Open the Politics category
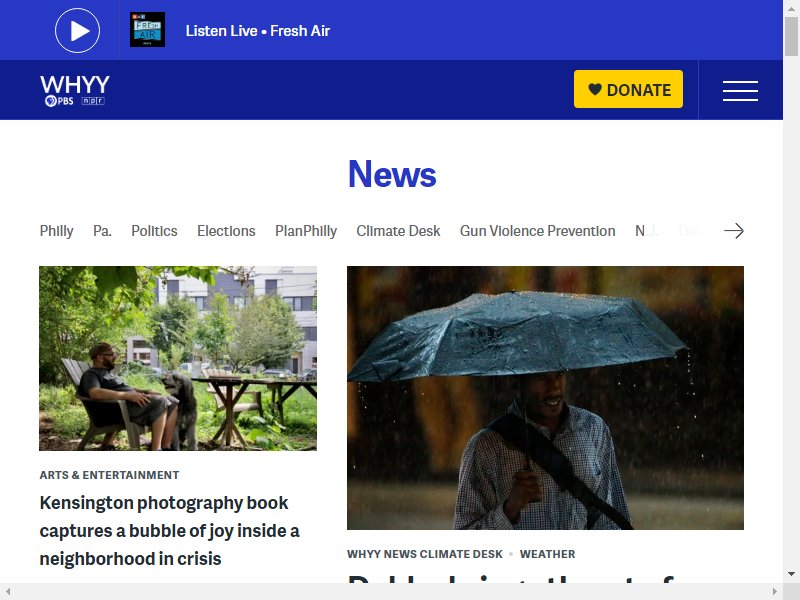 154,231
